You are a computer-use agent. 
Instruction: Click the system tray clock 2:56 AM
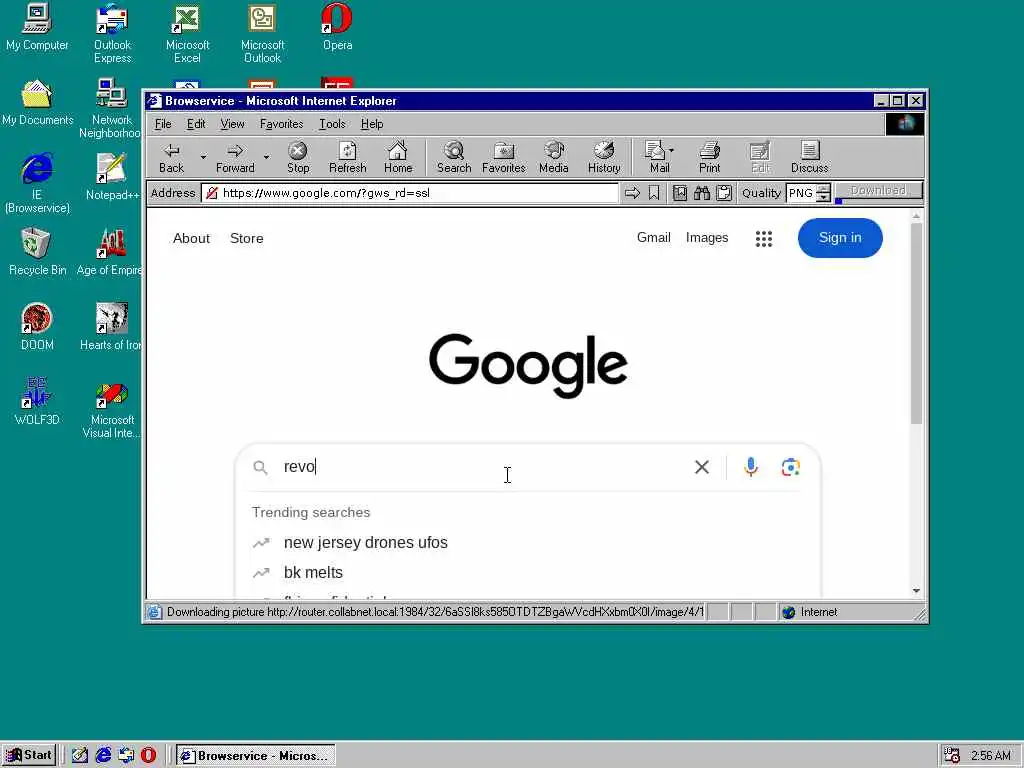991,756
